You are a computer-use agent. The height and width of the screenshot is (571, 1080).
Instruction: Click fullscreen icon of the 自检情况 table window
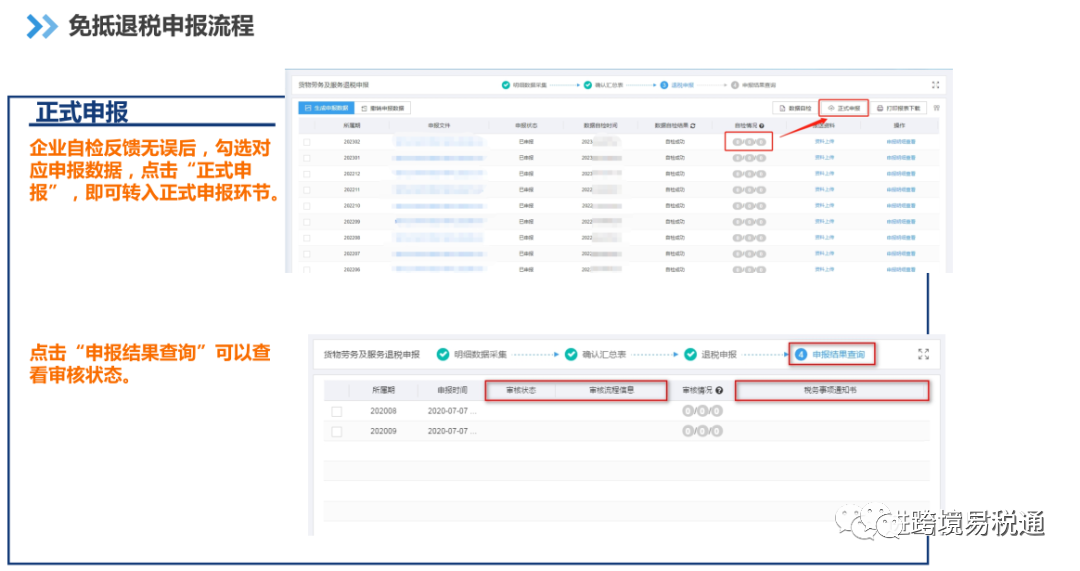(x=935, y=85)
